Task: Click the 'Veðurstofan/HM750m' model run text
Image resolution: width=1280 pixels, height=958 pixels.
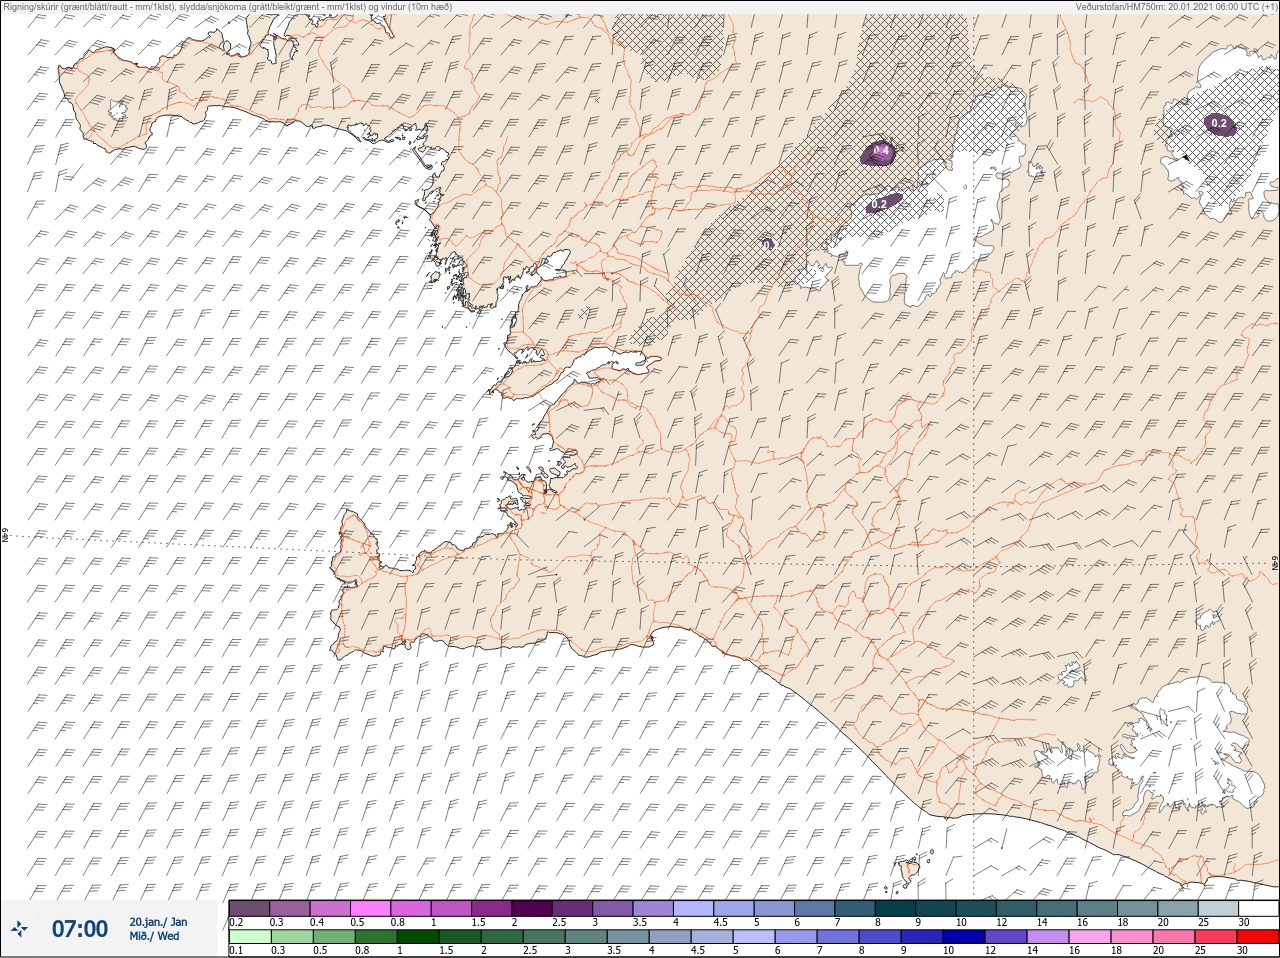Action: (x=1120, y=6)
